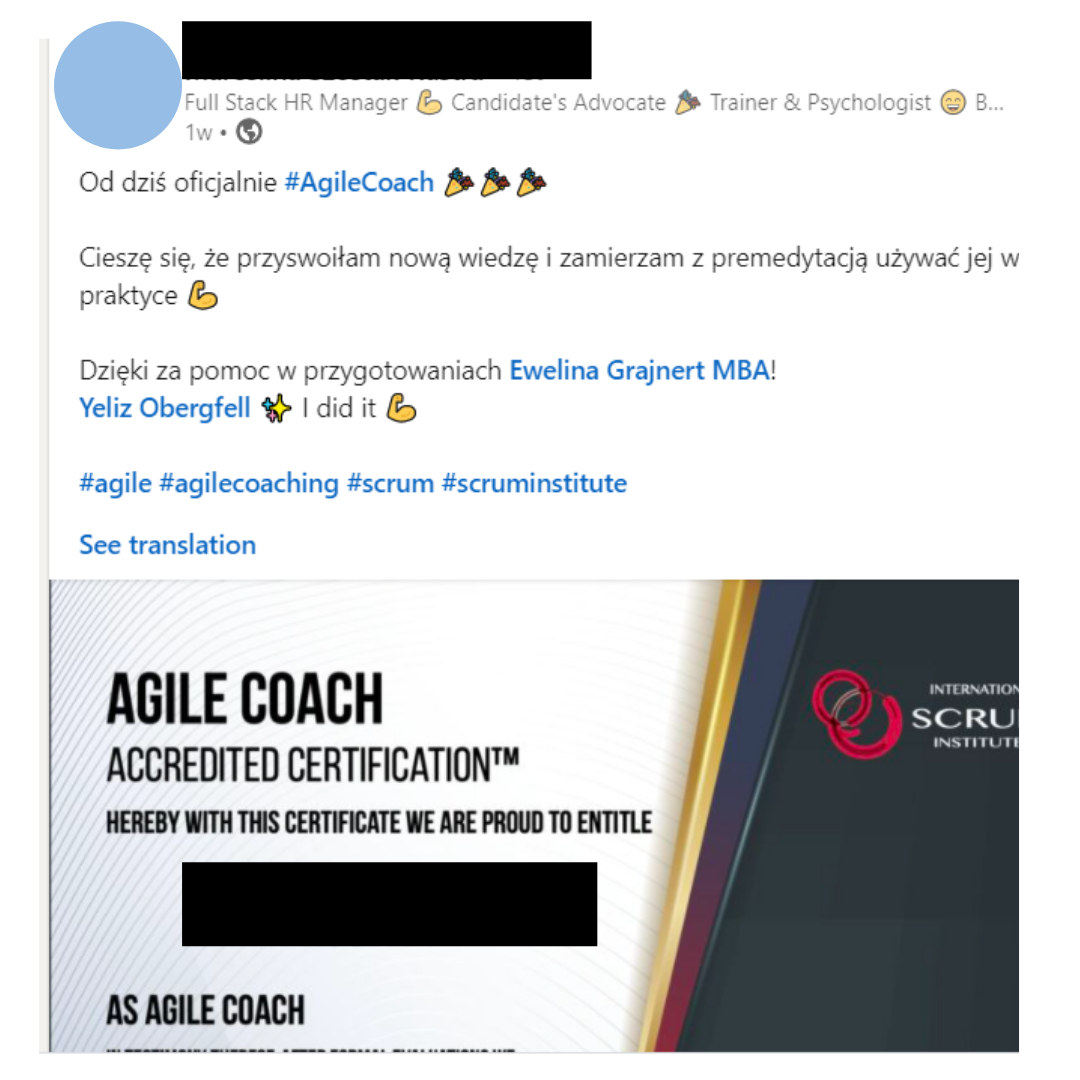Open the #agile hashtag
This screenshot has height=1080, width=1080.
[115, 484]
